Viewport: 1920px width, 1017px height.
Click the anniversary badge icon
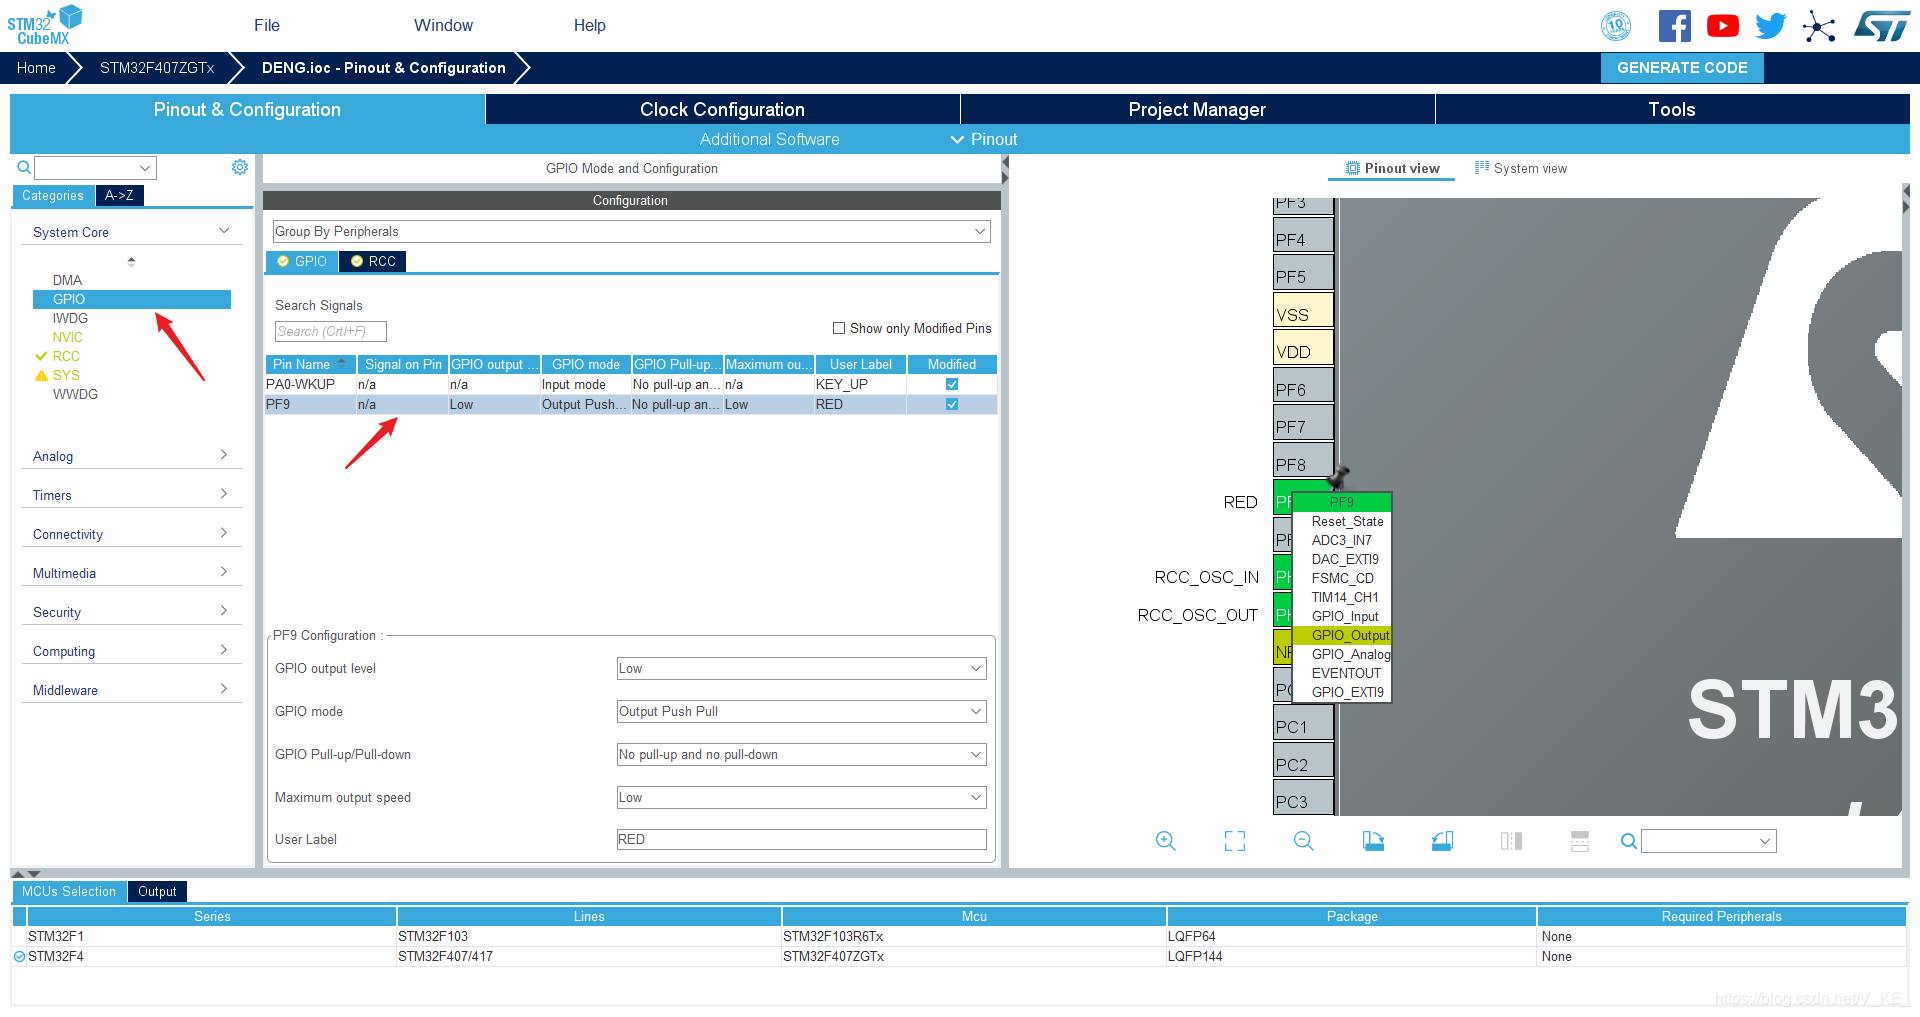pos(1616,26)
